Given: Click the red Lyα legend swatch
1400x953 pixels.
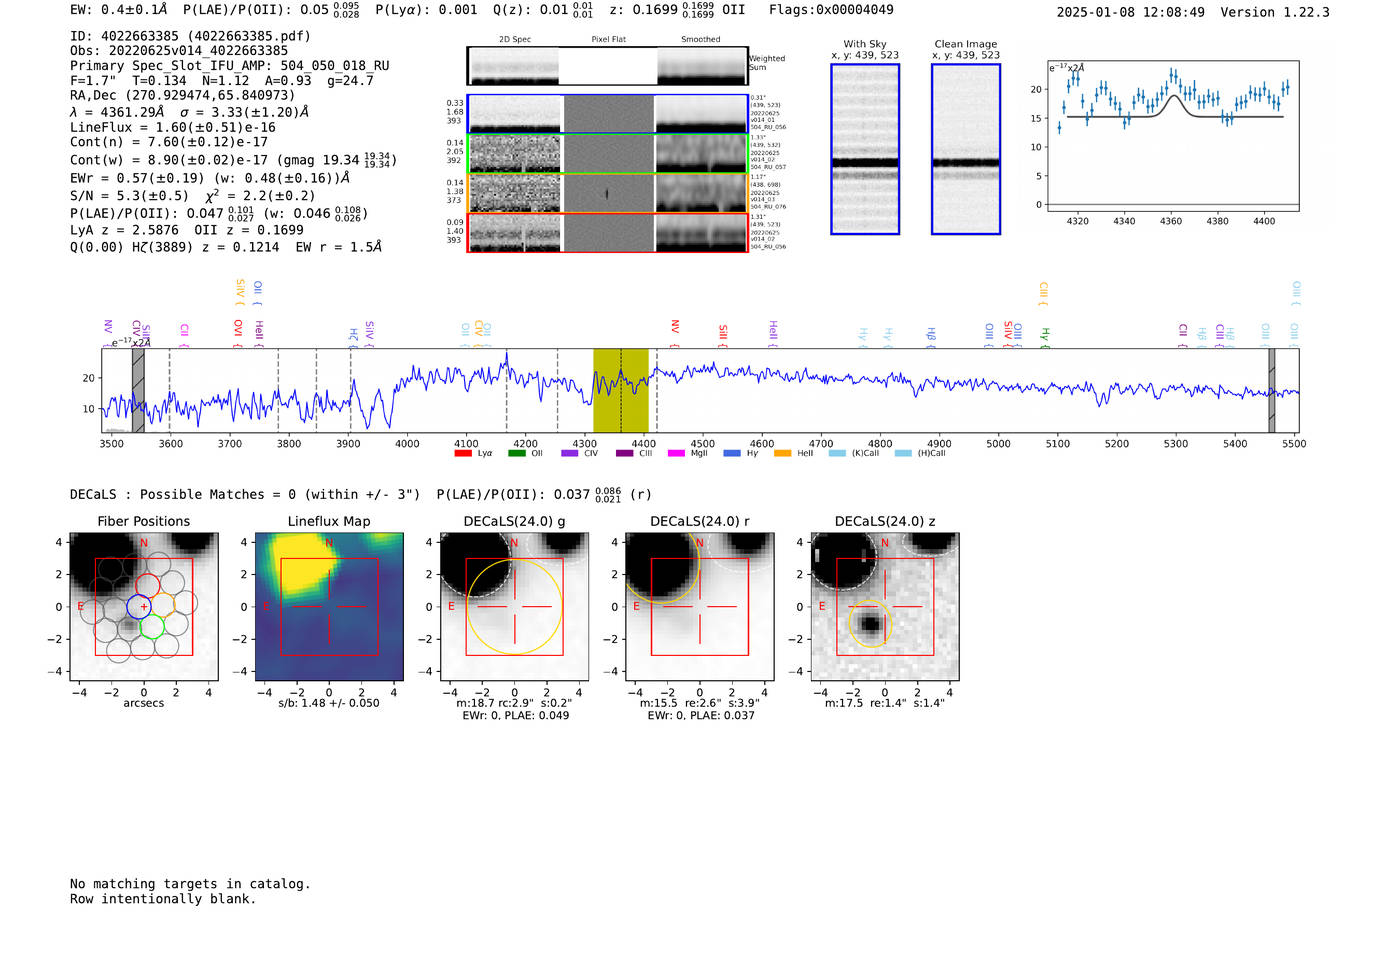Looking at the screenshot, I should coord(462,453).
